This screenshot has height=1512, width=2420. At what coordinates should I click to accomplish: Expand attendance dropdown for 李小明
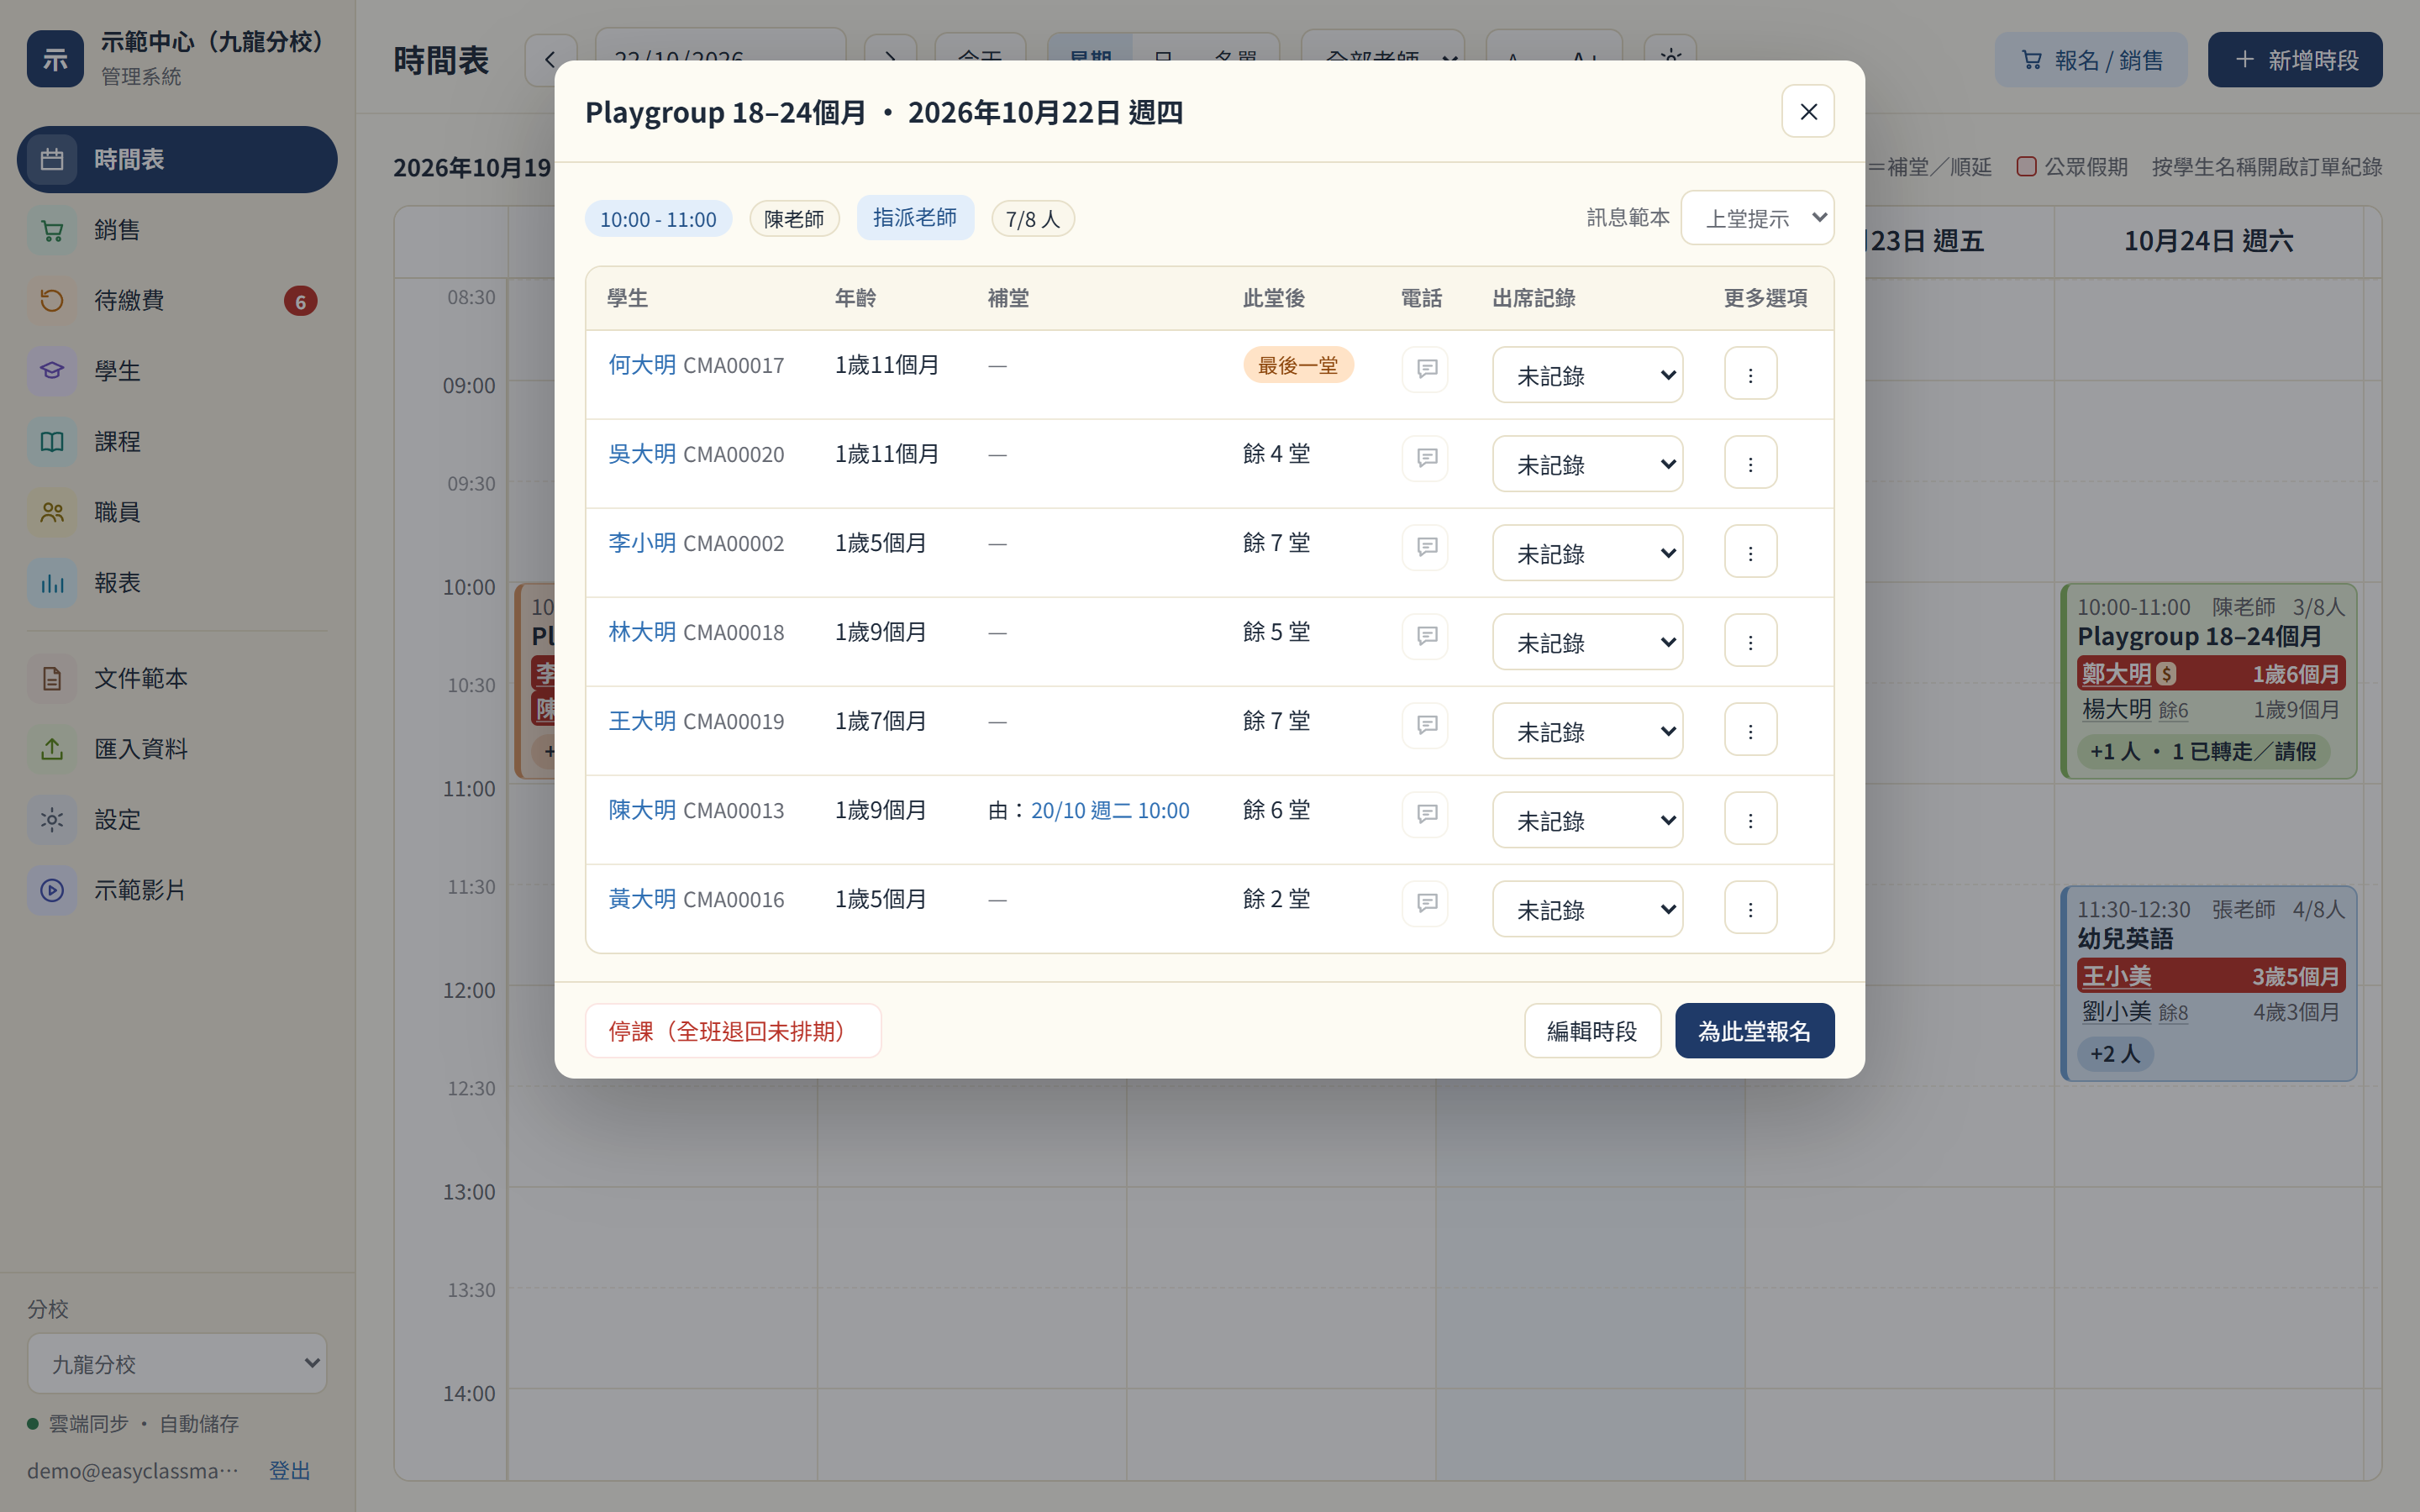click(1587, 553)
